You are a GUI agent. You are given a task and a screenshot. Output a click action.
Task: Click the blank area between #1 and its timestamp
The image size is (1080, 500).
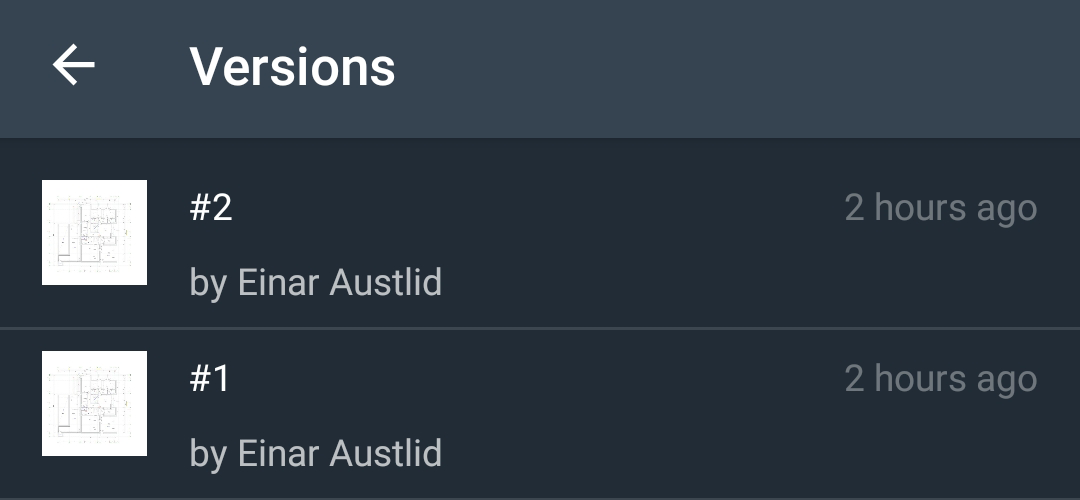537,379
